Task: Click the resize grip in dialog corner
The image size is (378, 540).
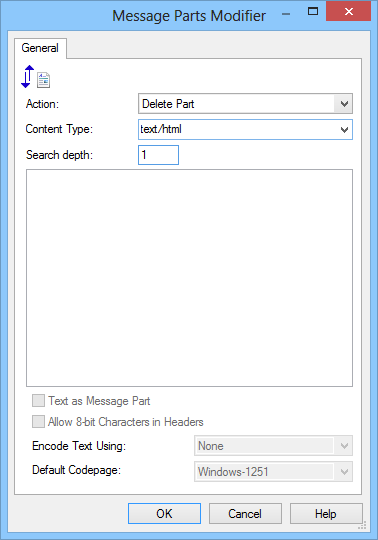Action: pyautogui.click(x=361, y=526)
